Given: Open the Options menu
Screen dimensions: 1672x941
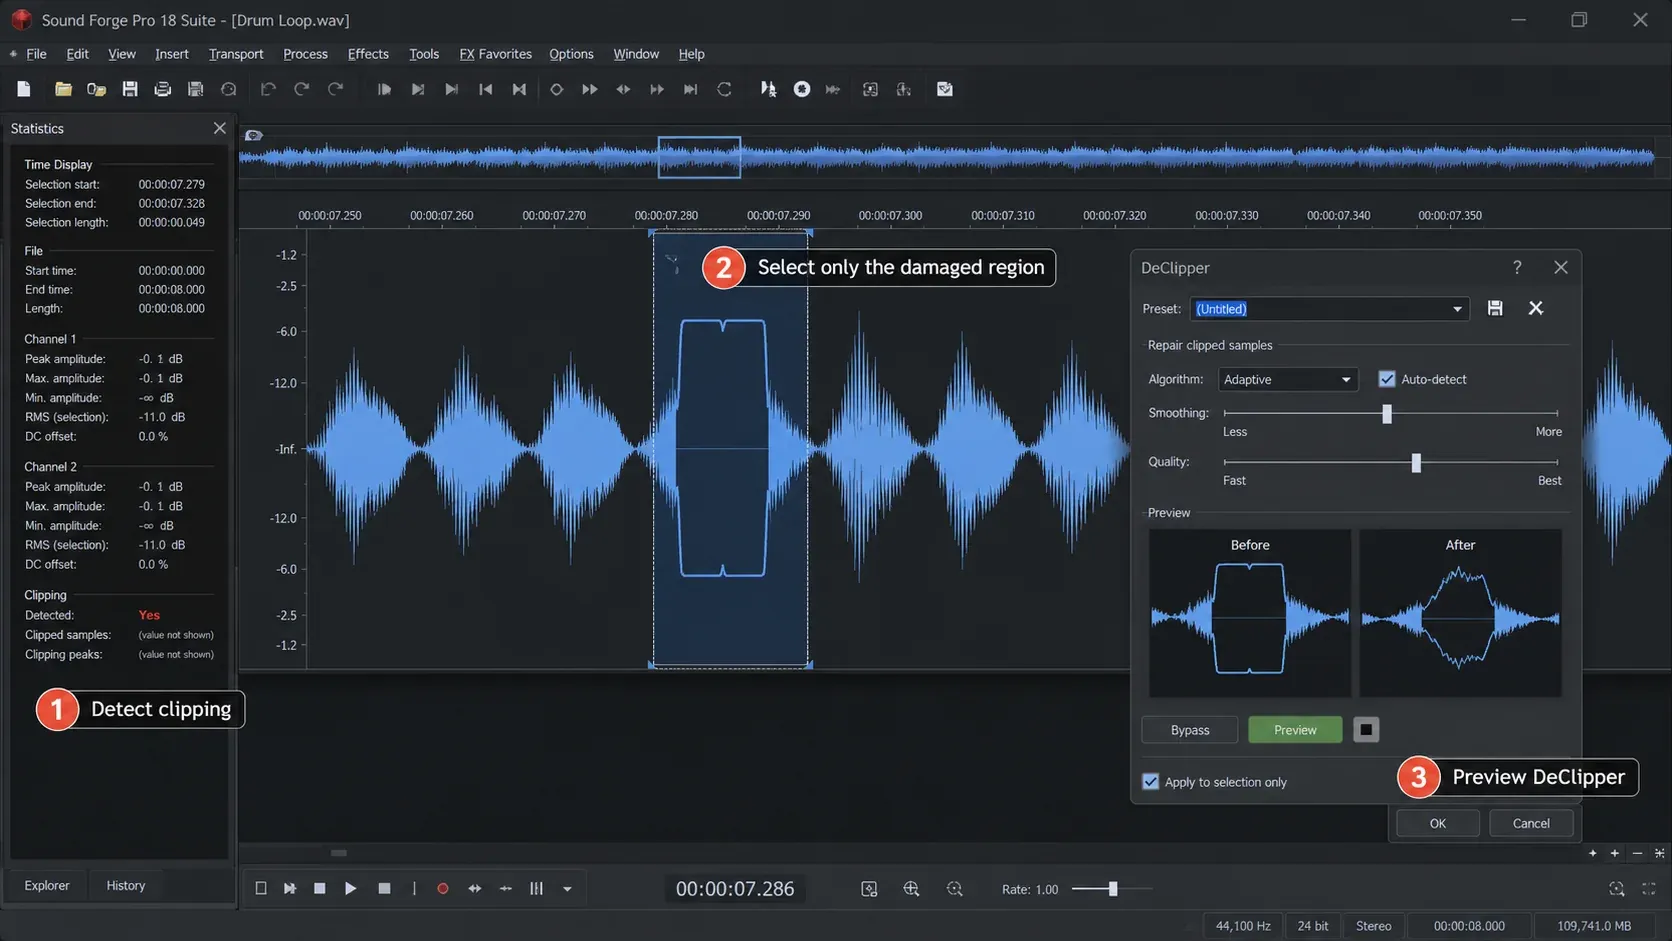Looking at the screenshot, I should (571, 54).
